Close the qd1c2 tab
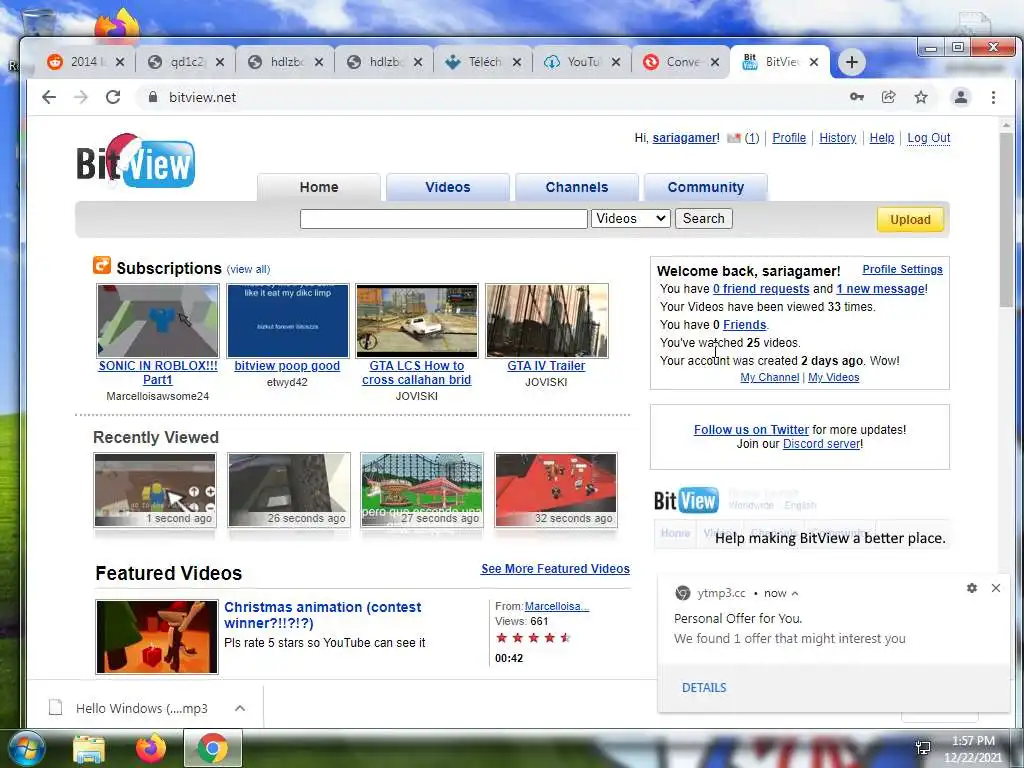Viewport: 1024px width, 768px height. (x=220, y=62)
